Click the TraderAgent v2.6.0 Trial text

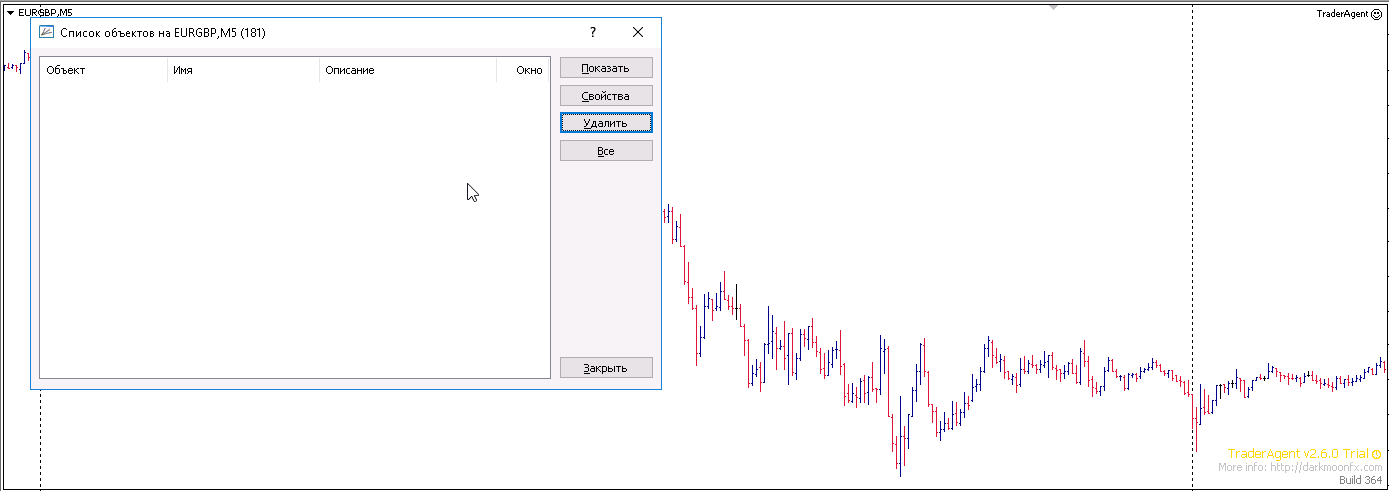click(x=1298, y=454)
